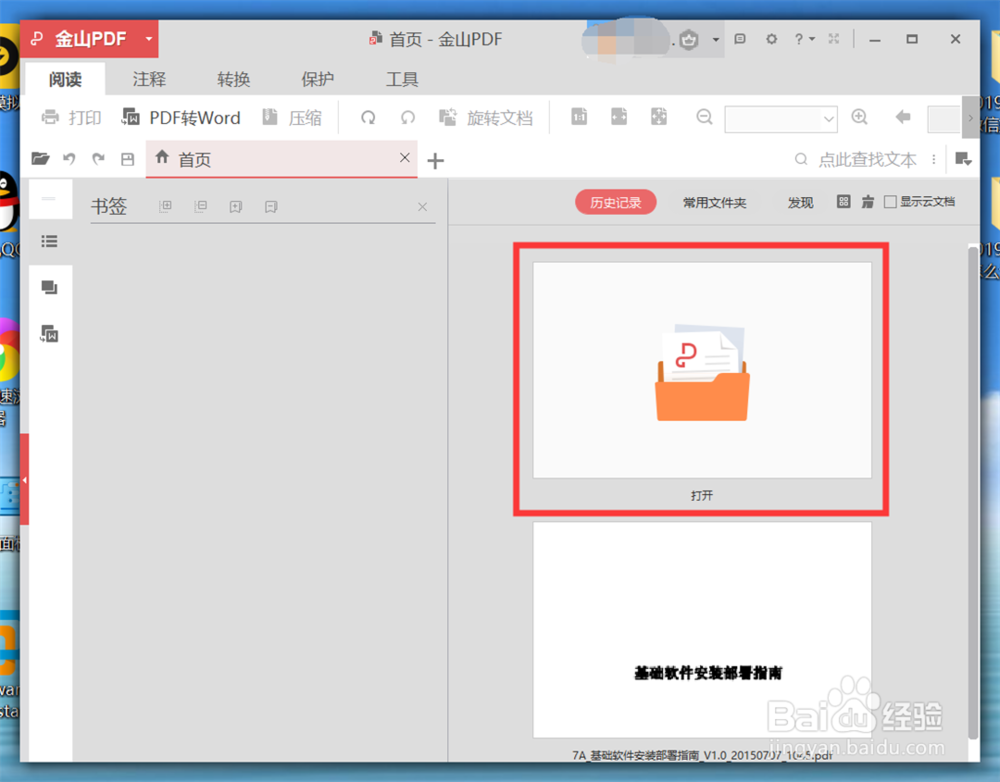Open the 基础软件安装部署指南 document thumbnail
Image resolution: width=1000 pixels, height=782 pixels.
pyautogui.click(x=700, y=630)
